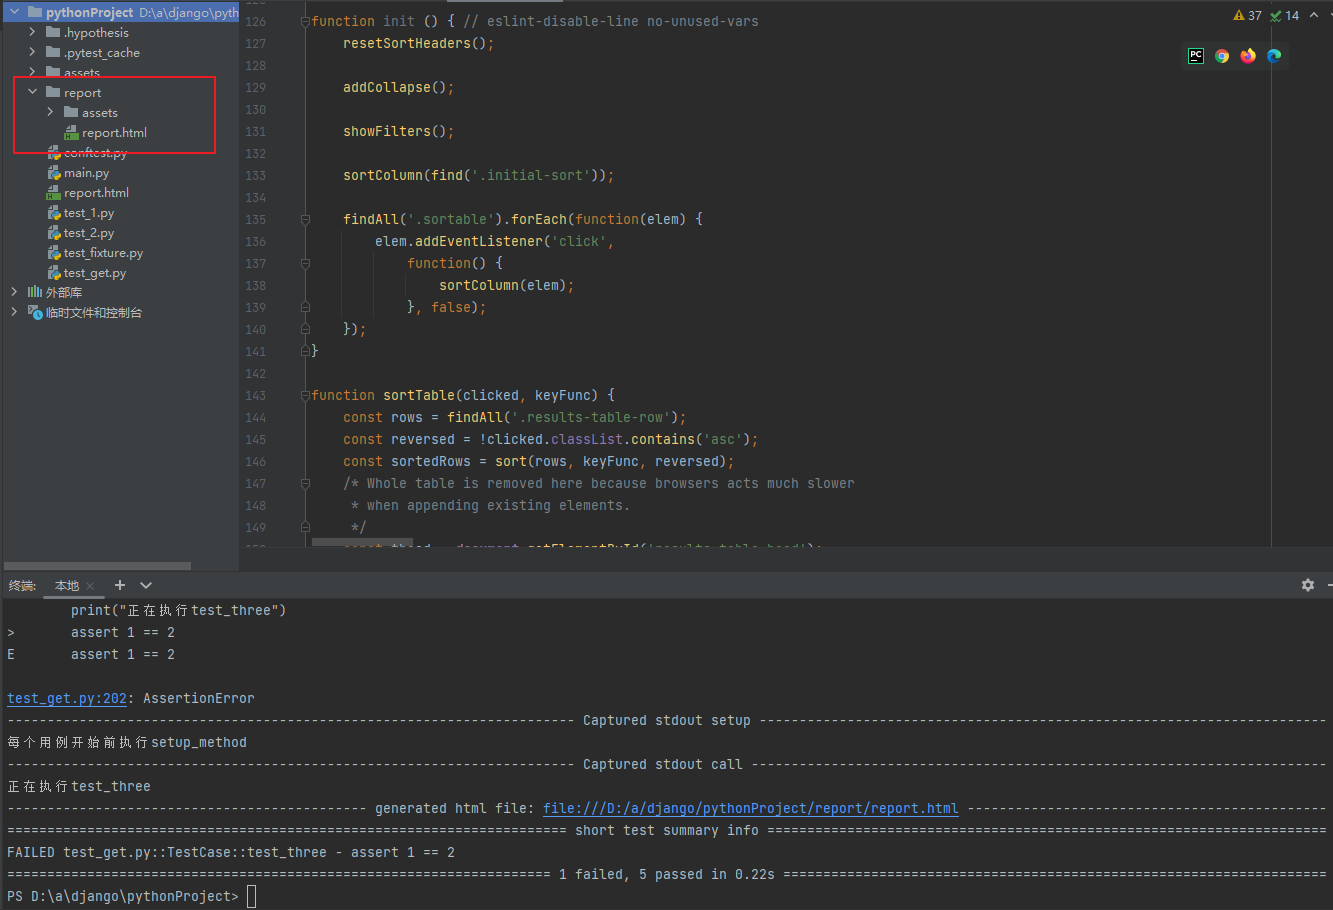Click line number 133 in gutter
Viewport: 1333px width, 910px height.
(x=256, y=175)
